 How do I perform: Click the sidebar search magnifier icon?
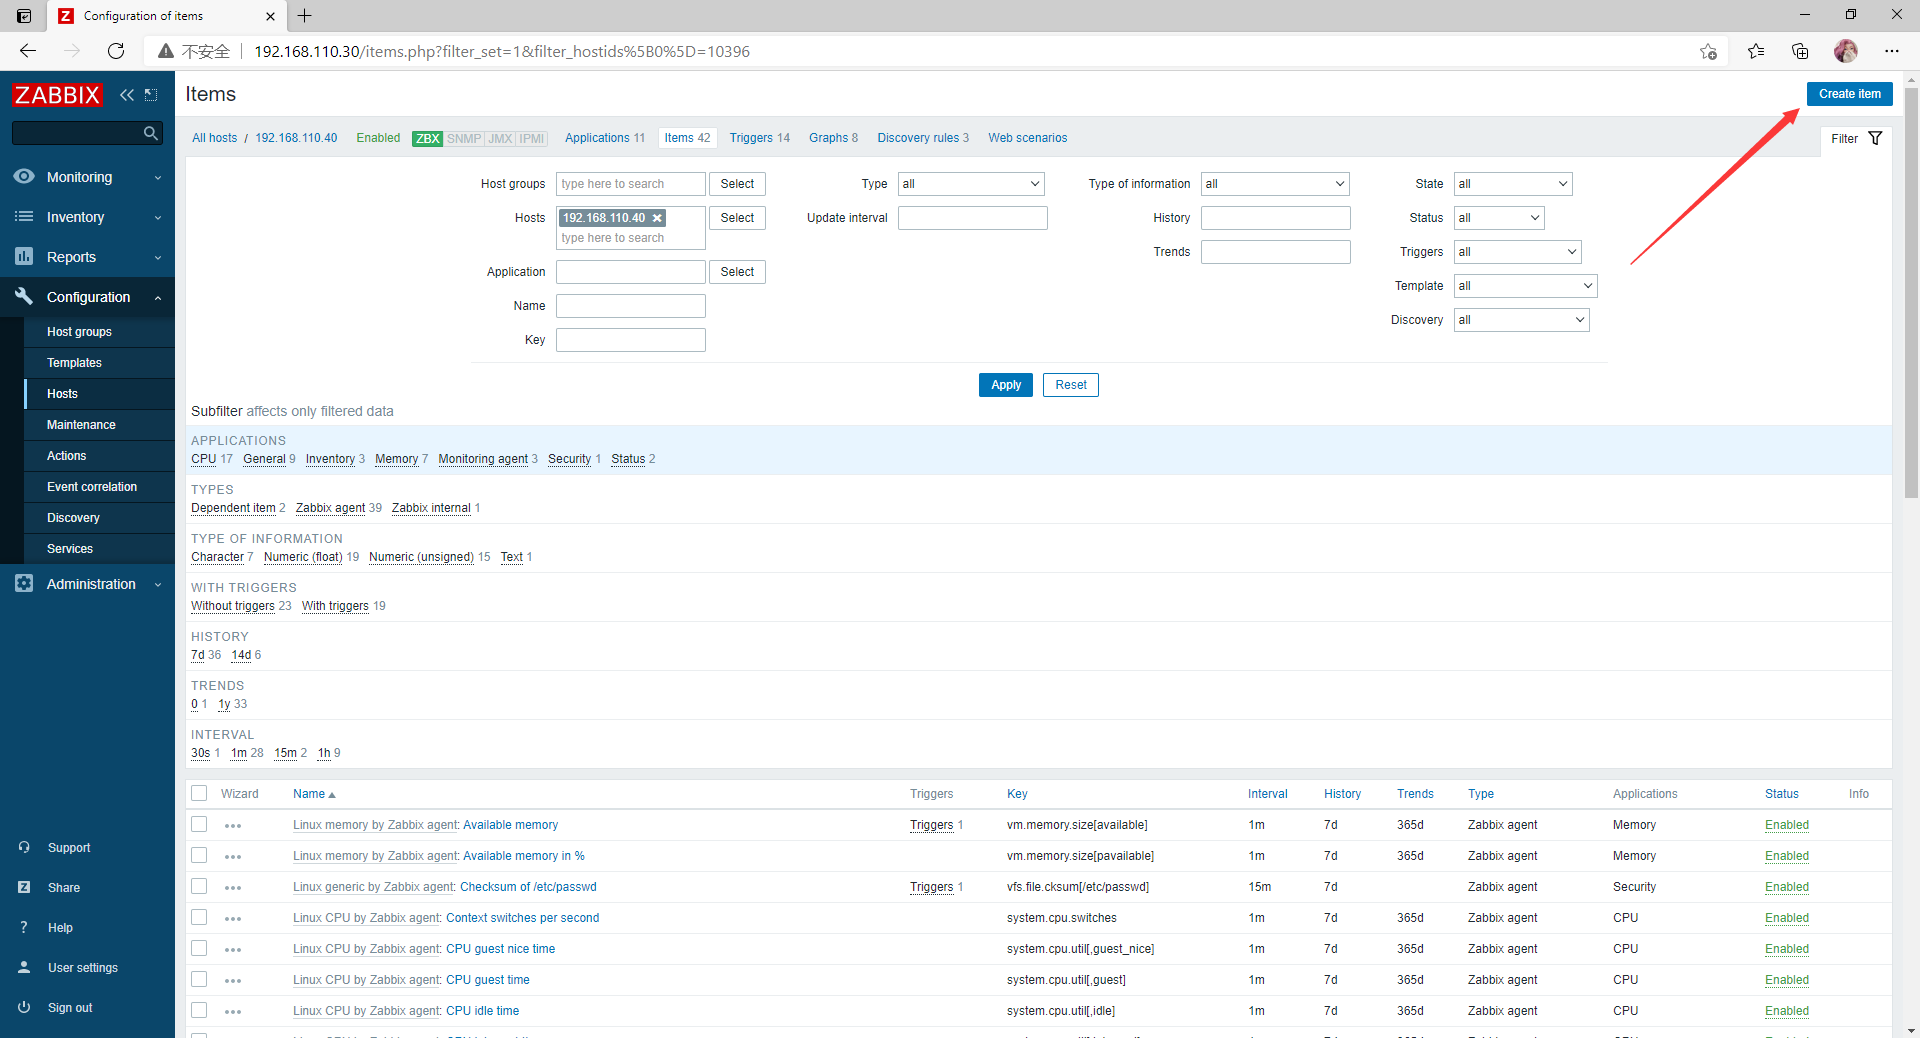pyautogui.click(x=151, y=133)
